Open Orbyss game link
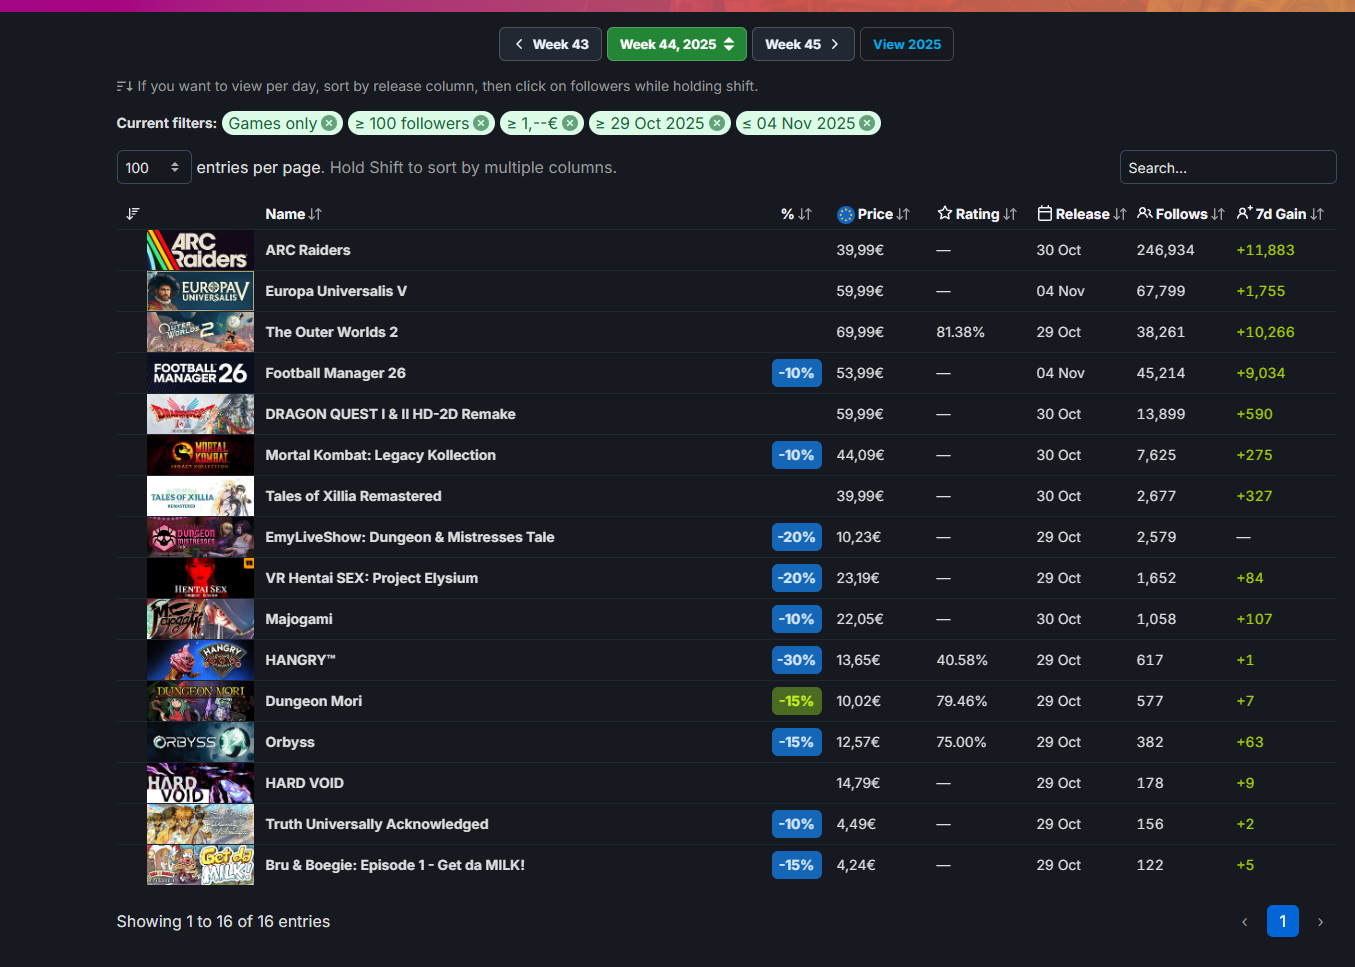 pos(290,742)
